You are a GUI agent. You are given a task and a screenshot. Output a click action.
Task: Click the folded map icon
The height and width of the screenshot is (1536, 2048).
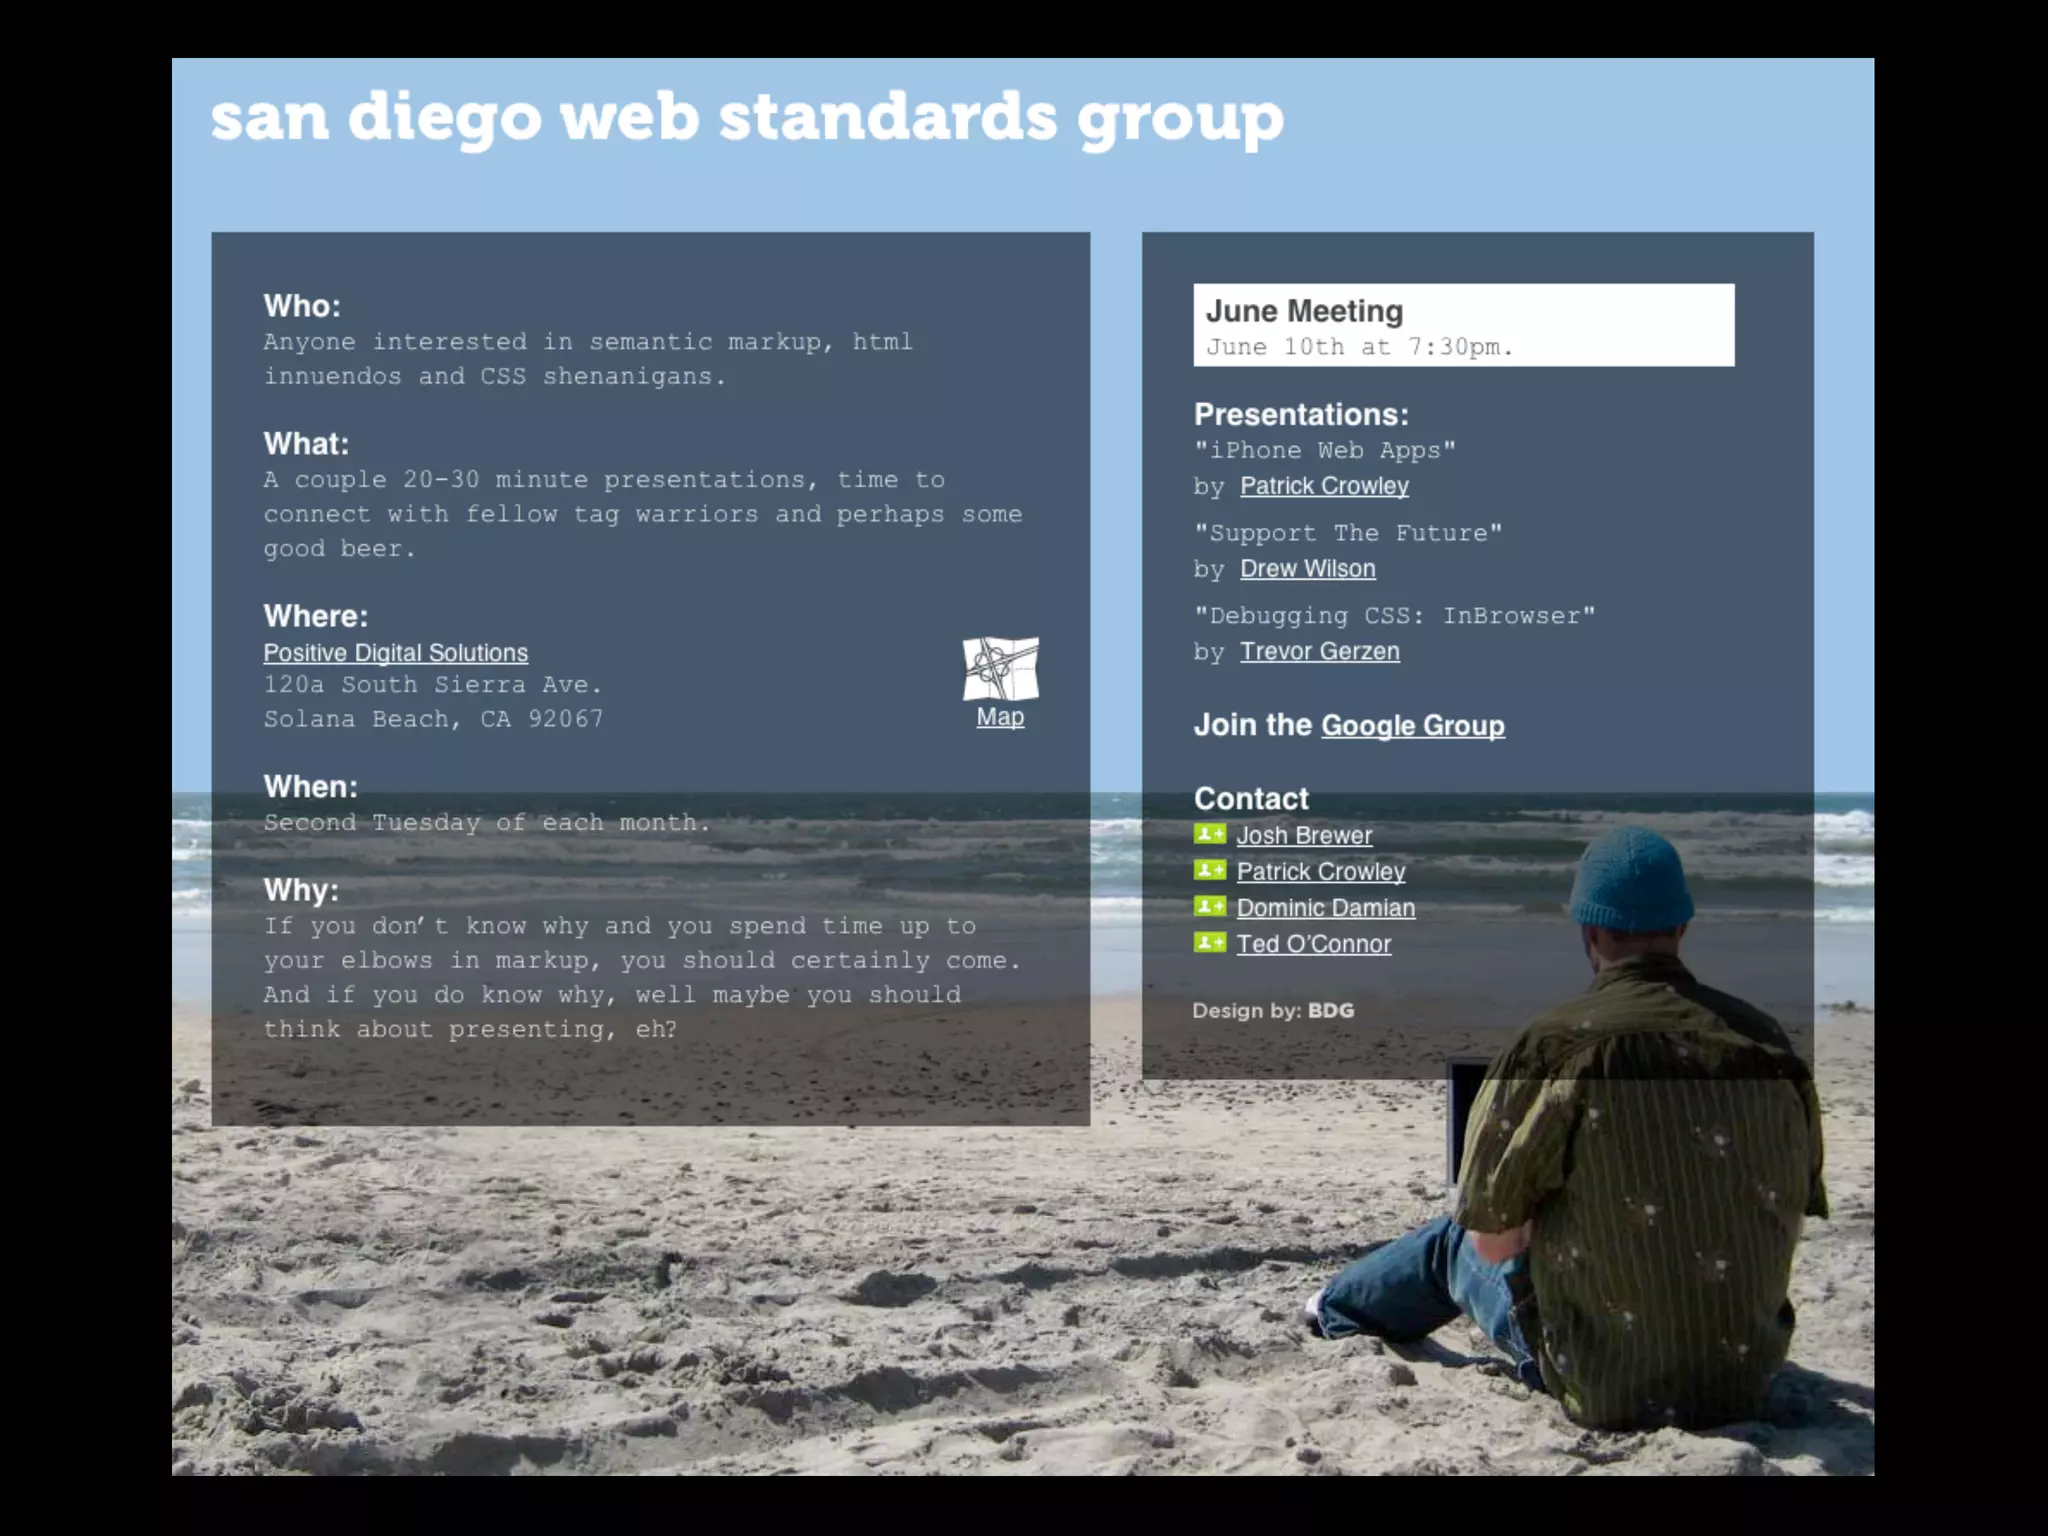(x=1000, y=668)
